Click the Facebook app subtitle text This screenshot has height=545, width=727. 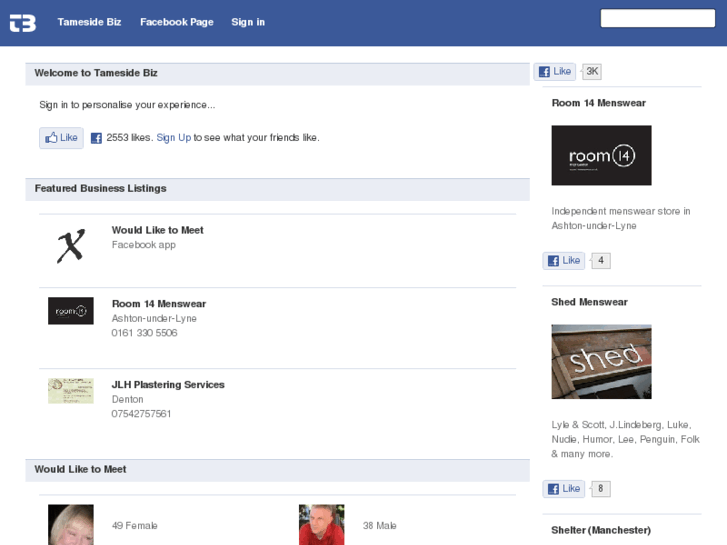point(144,245)
